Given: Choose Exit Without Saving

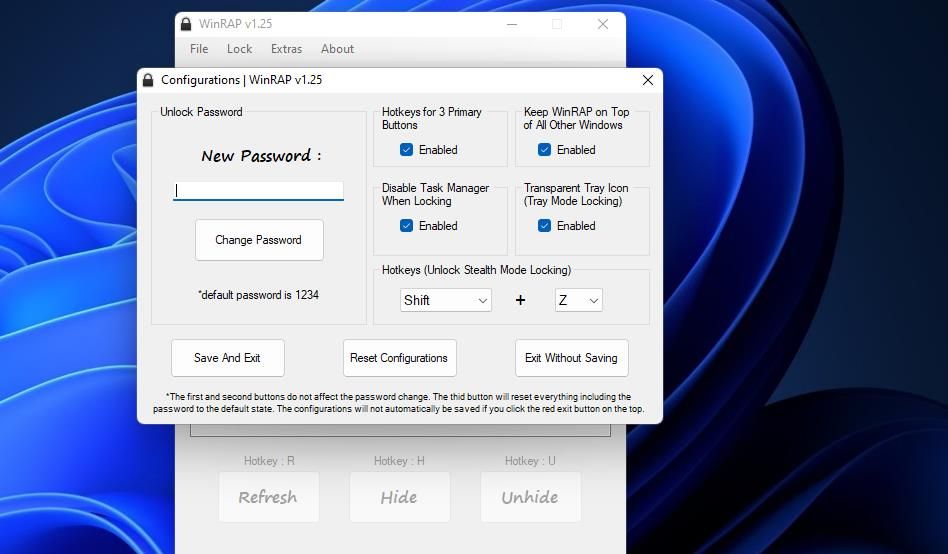Looking at the screenshot, I should click(571, 358).
